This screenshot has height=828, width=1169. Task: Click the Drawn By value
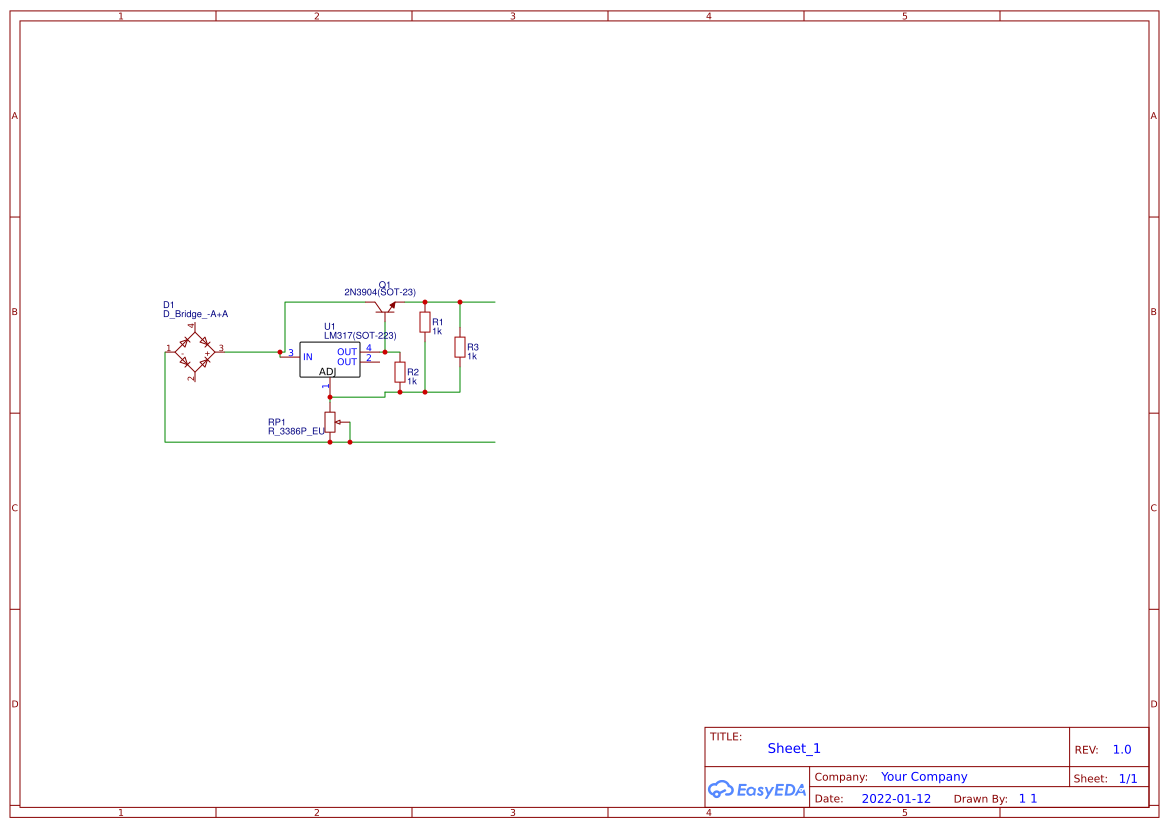1027,798
